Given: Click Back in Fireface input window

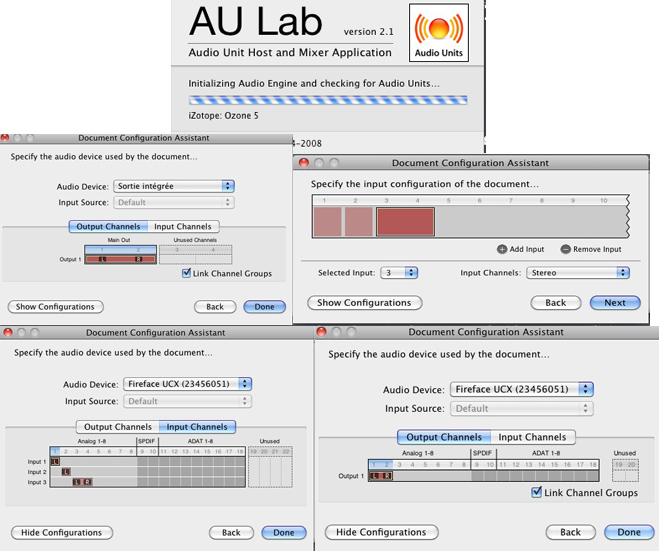Looking at the screenshot, I should click(x=231, y=533).
